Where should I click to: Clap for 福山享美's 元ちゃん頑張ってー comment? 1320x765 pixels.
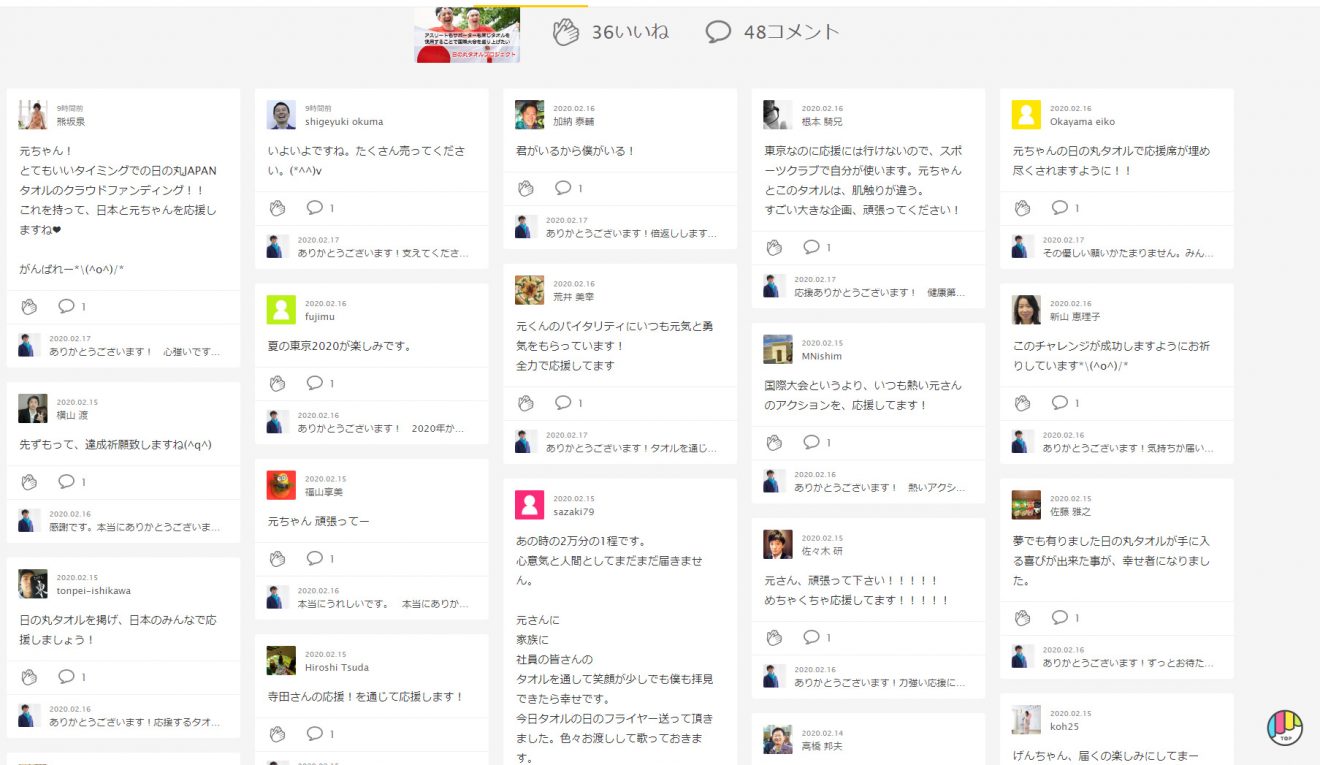(x=278, y=557)
